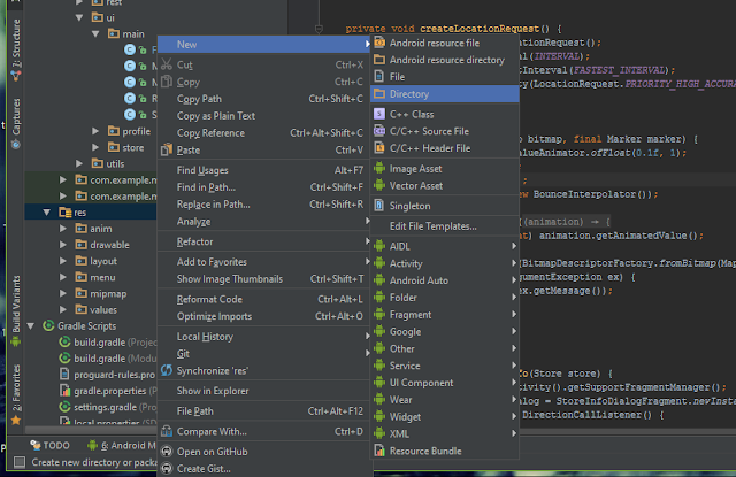Click the gradle.properties file icon
Image resolution: width=736 pixels, height=477 pixels.
tap(65, 390)
